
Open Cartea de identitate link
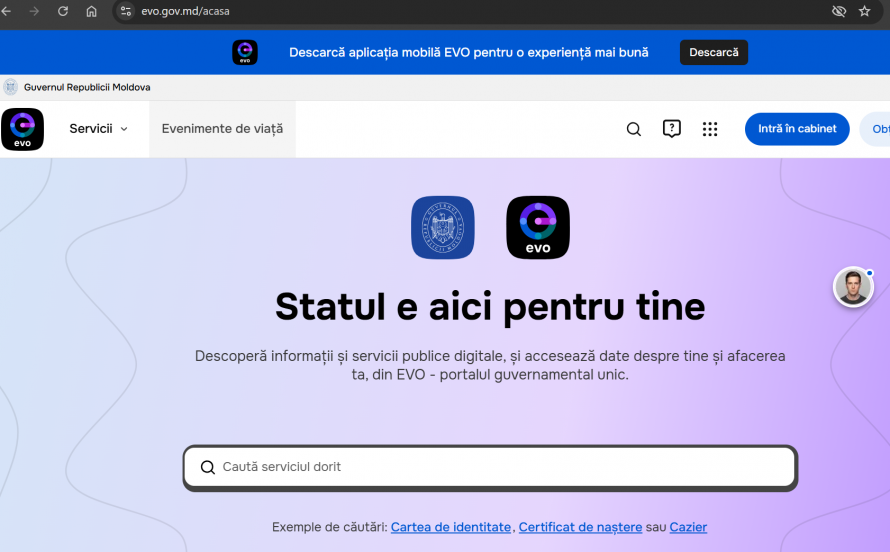click(x=451, y=527)
